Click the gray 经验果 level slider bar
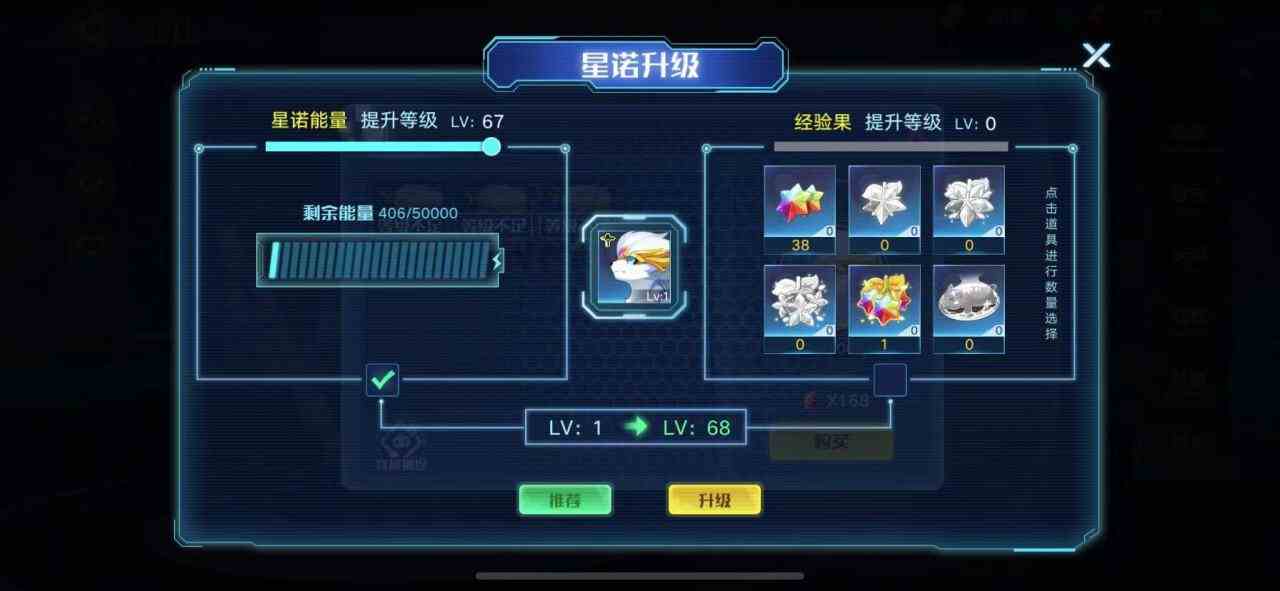The width and height of the screenshot is (1280, 591). tap(890, 146)
